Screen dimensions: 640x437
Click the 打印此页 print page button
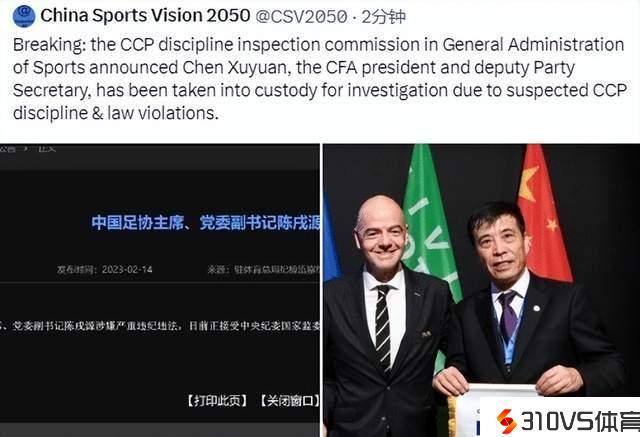tap(217, 401)
